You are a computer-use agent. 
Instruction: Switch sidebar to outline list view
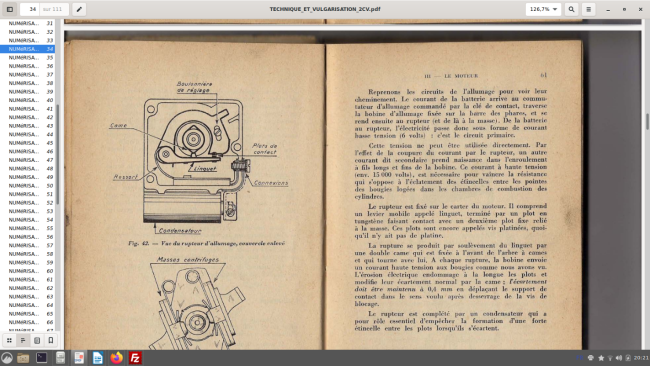(23, 340)
